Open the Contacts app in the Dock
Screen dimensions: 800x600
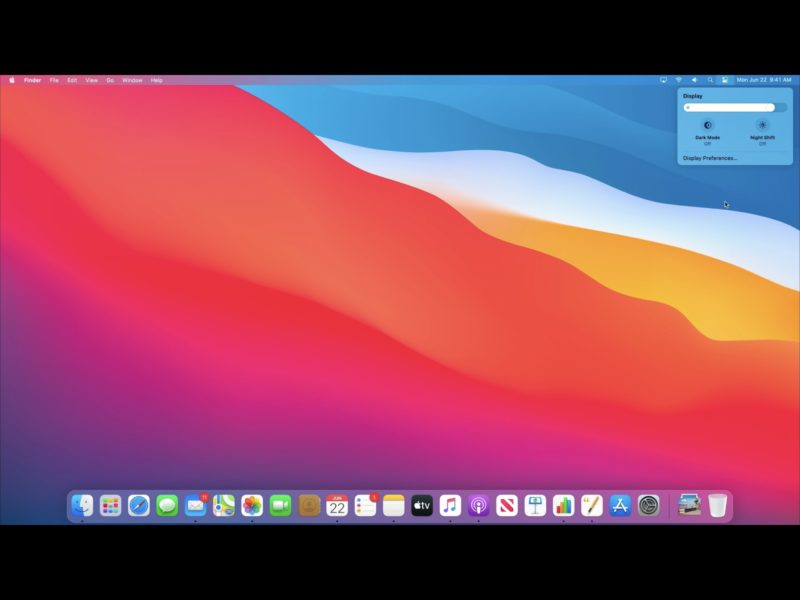[x=309, y=506]
